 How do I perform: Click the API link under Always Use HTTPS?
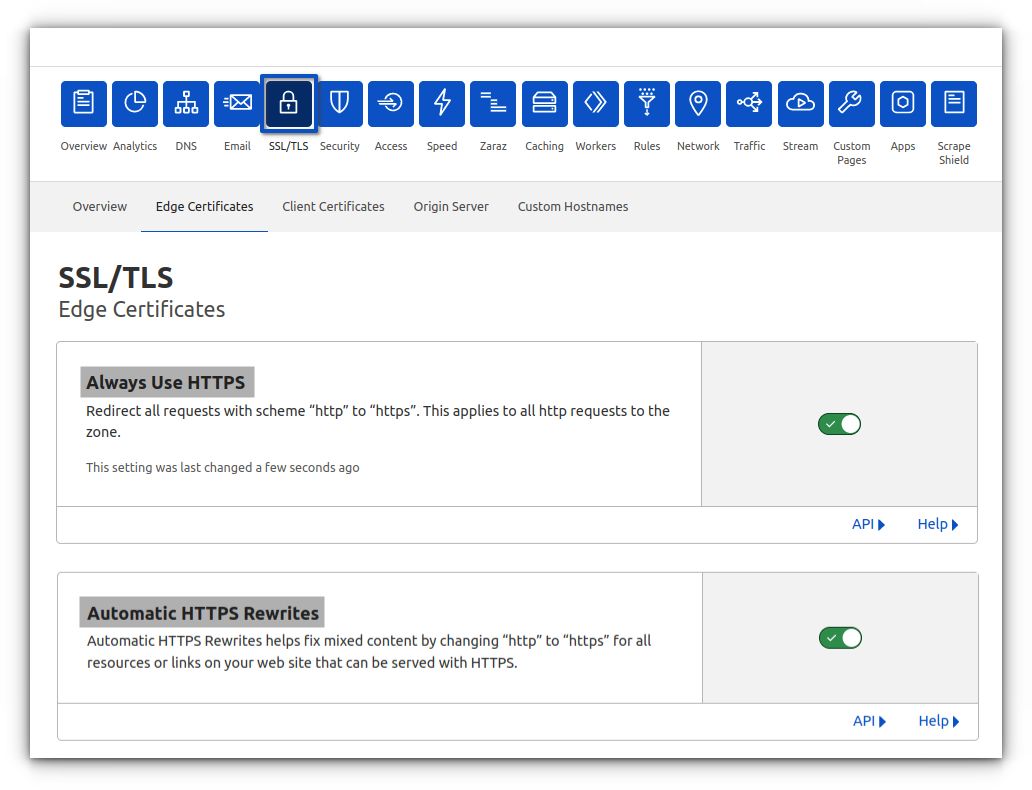pyautogui.click(x=868, y=523)
